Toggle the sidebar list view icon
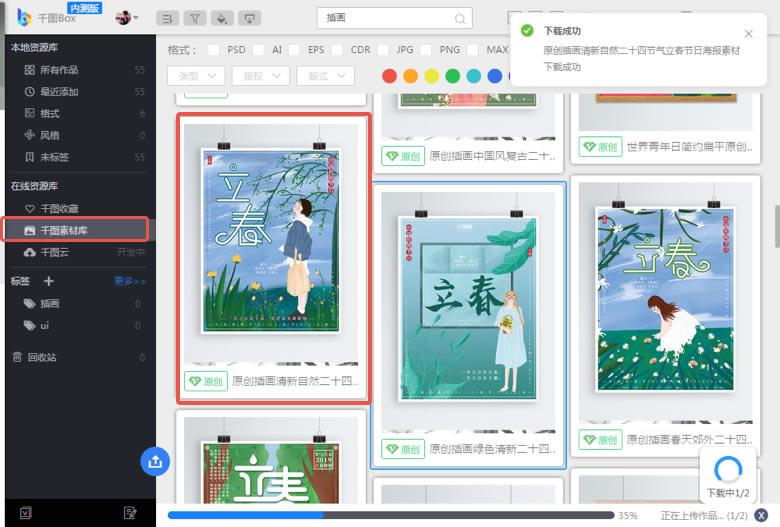This screenshot has height=527, width=780. point(167,18)
